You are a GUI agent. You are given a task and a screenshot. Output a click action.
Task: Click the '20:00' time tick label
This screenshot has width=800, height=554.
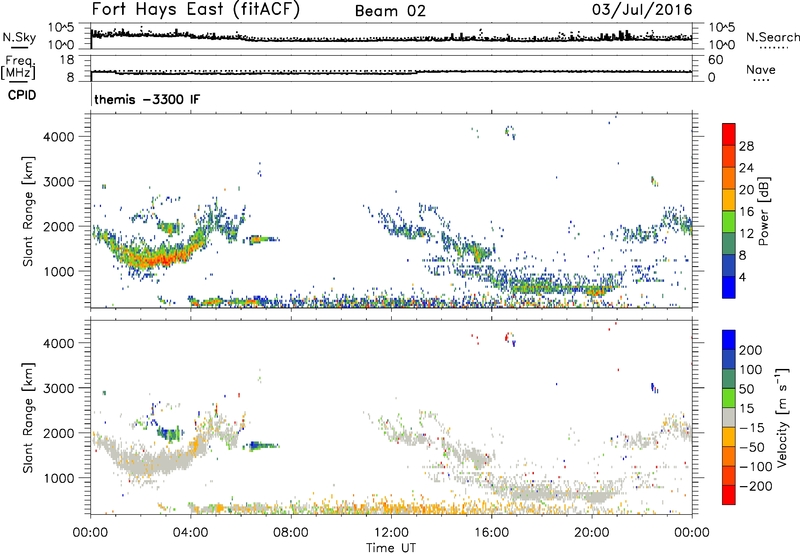click(x=591, y=533)
